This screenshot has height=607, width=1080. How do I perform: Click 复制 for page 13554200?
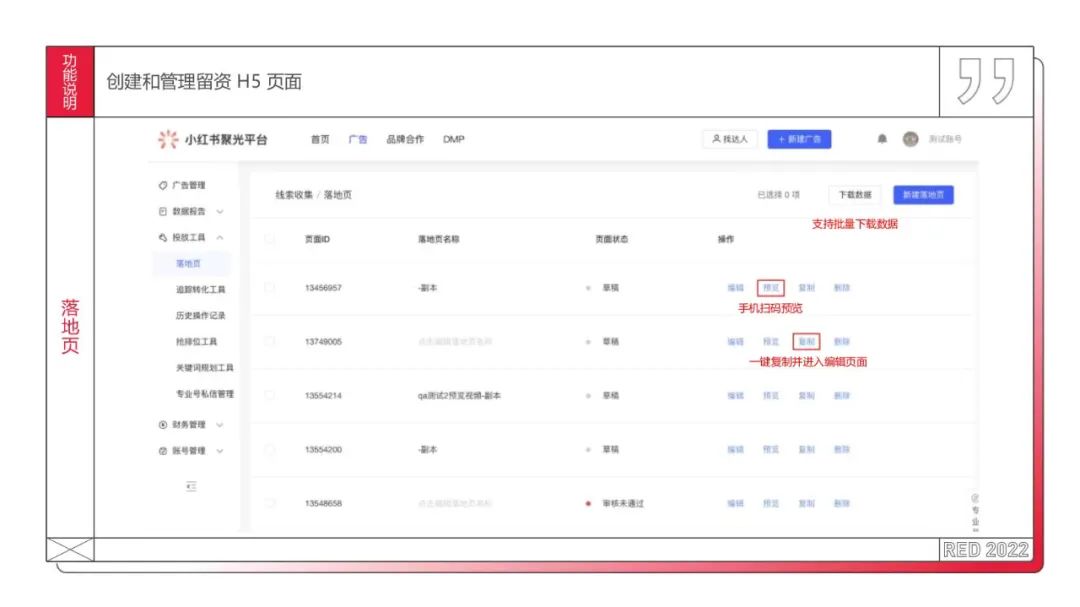[807, 449]
